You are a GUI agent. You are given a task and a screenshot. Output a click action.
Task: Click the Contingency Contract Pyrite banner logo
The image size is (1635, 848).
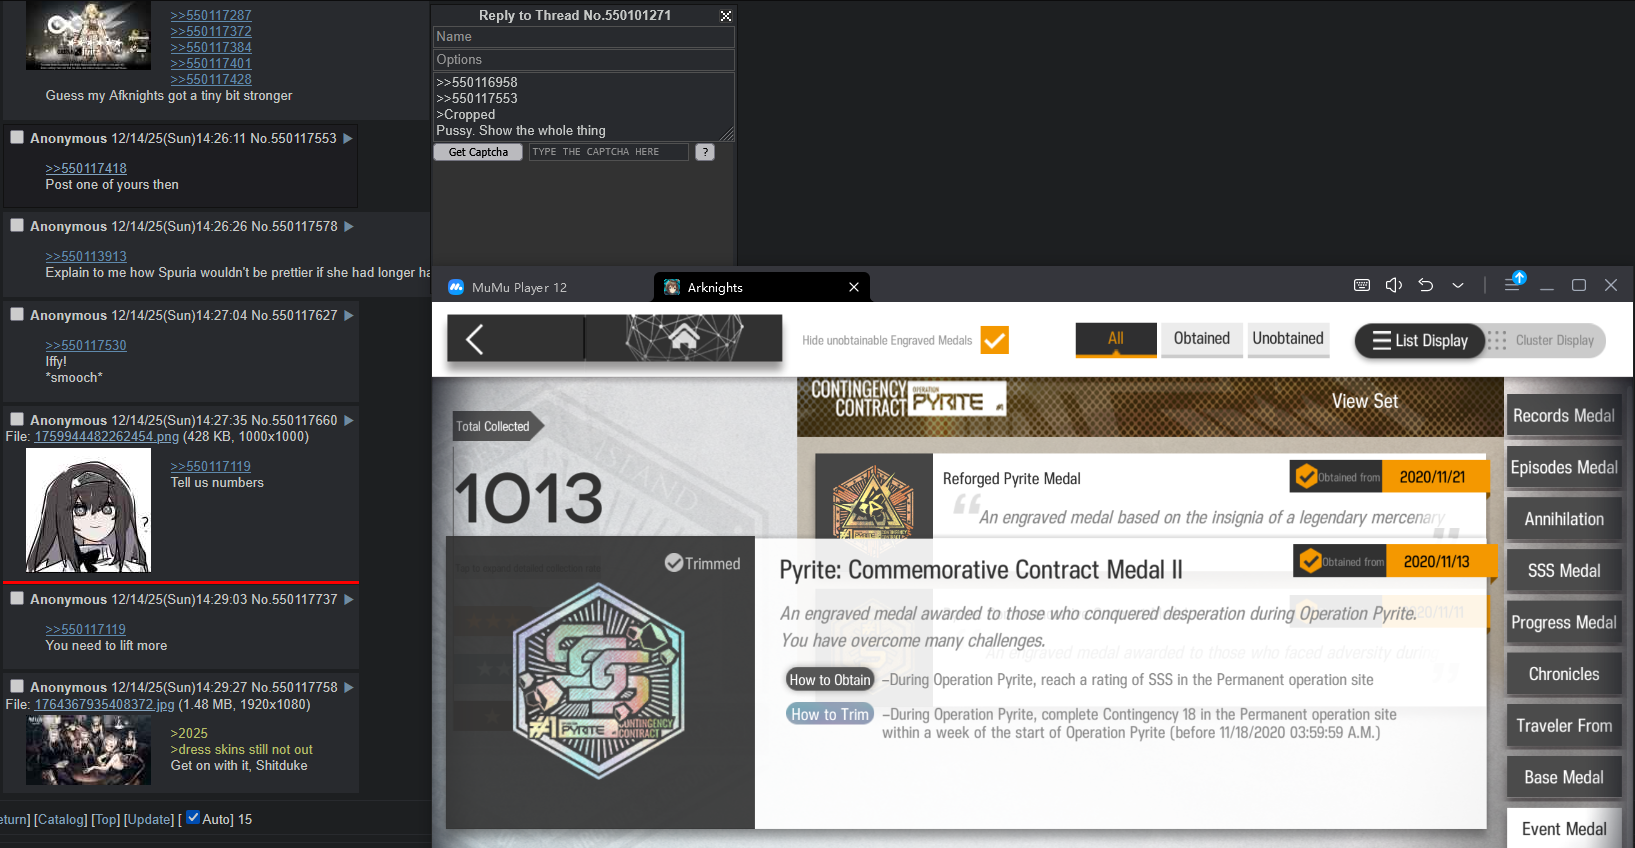(908, 398)
